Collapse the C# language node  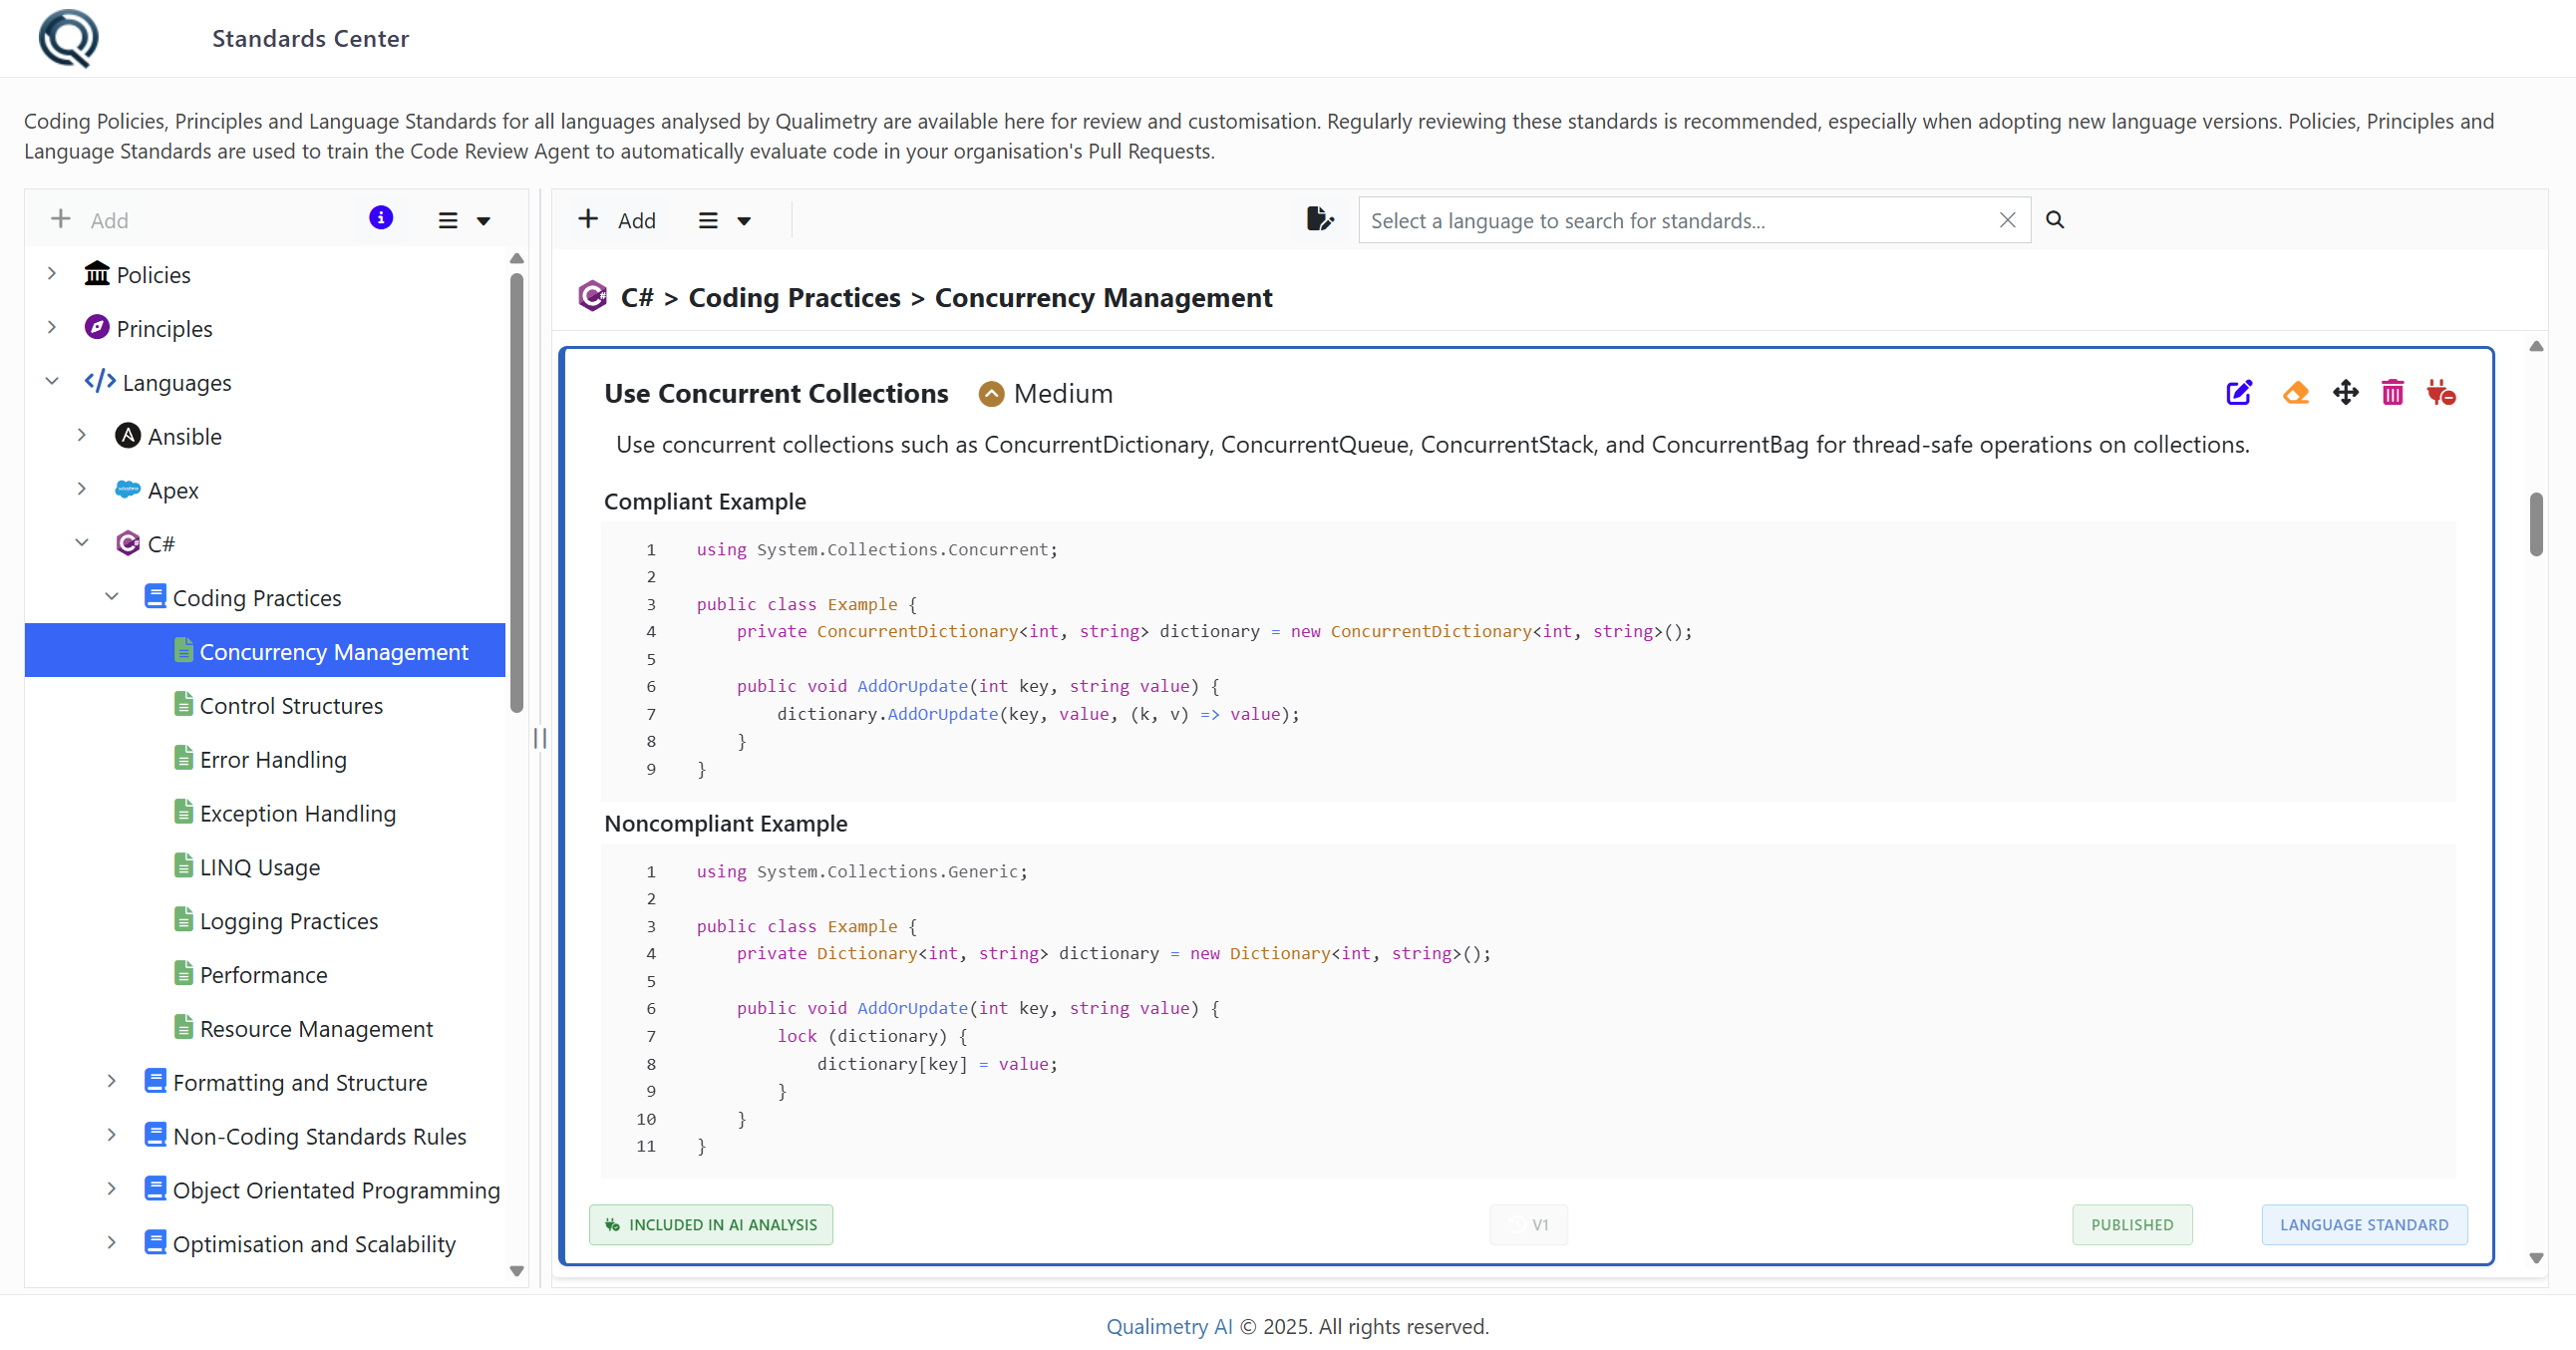[81, 543]
